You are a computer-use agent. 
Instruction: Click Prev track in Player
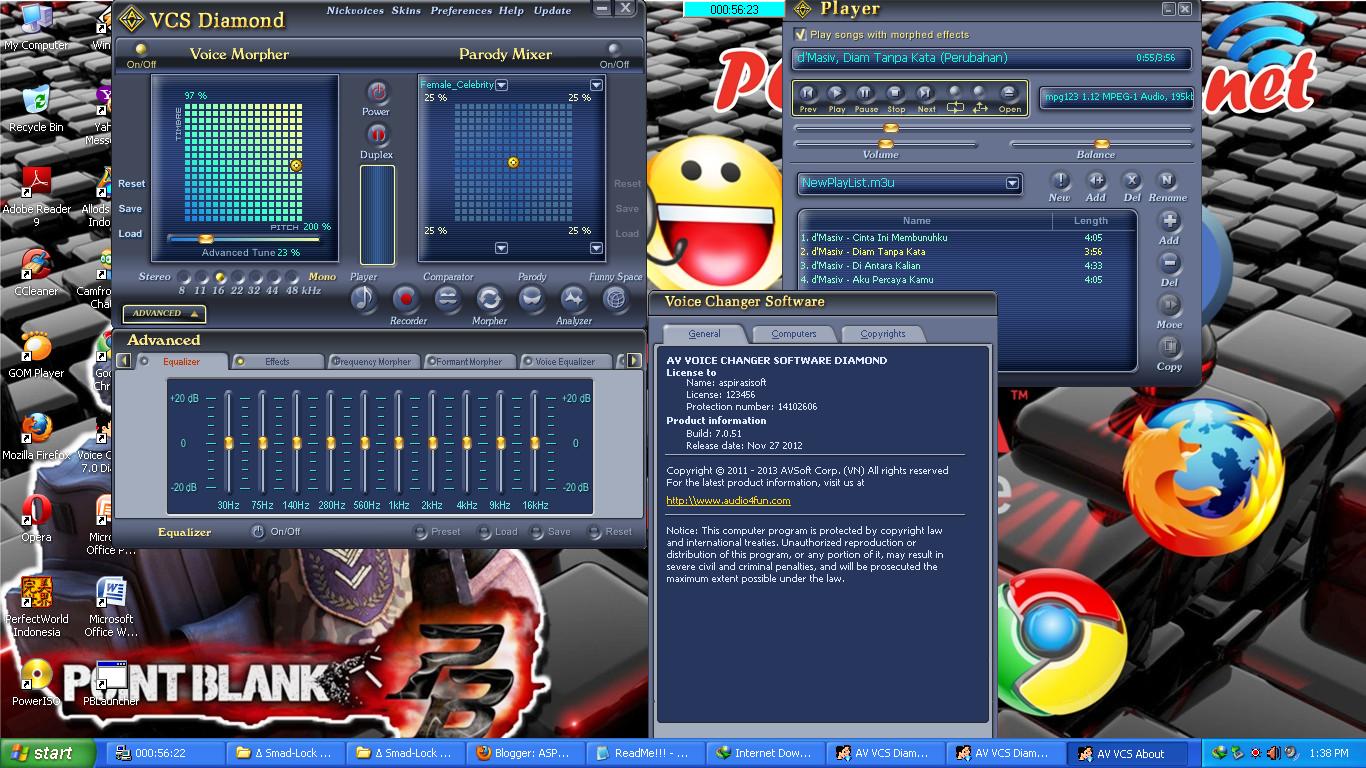pos(807,93)
